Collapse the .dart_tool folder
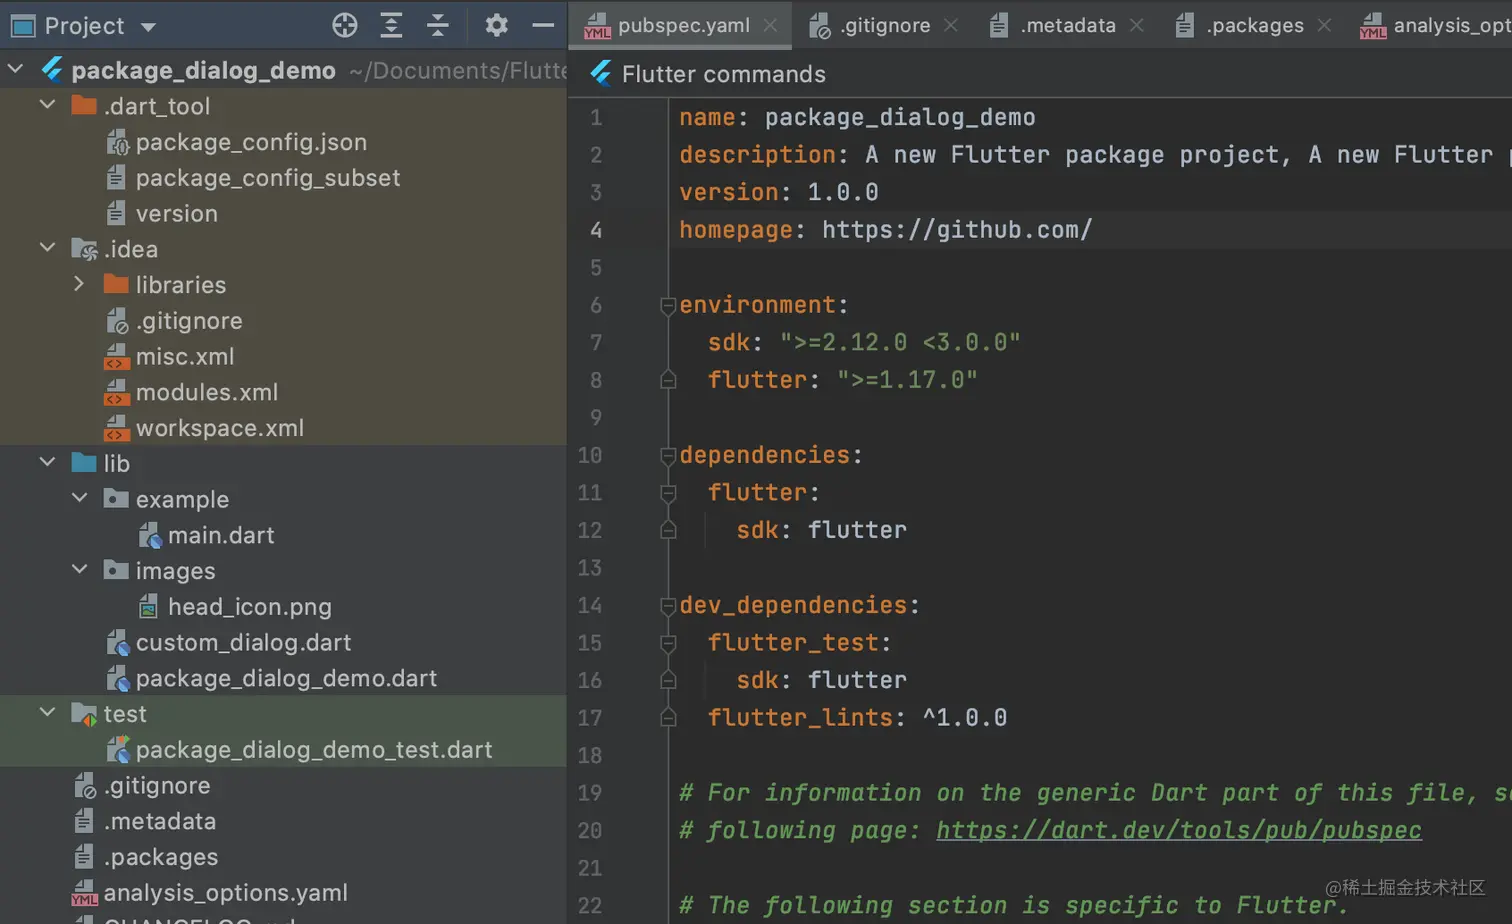 click(47, 105)
